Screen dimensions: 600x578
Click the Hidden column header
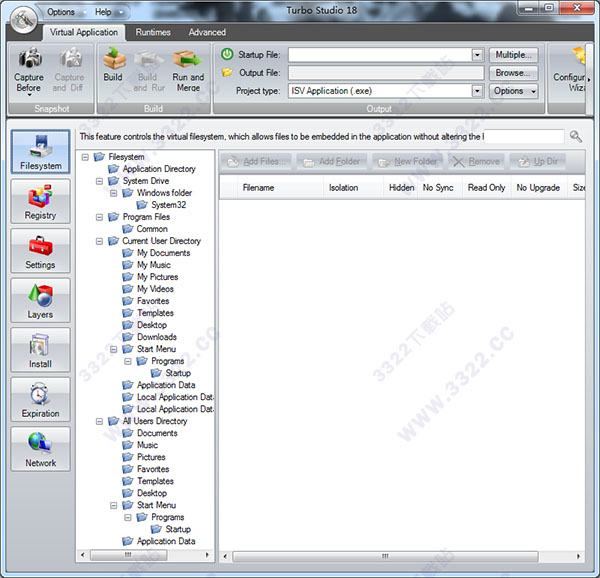point(400,187)
